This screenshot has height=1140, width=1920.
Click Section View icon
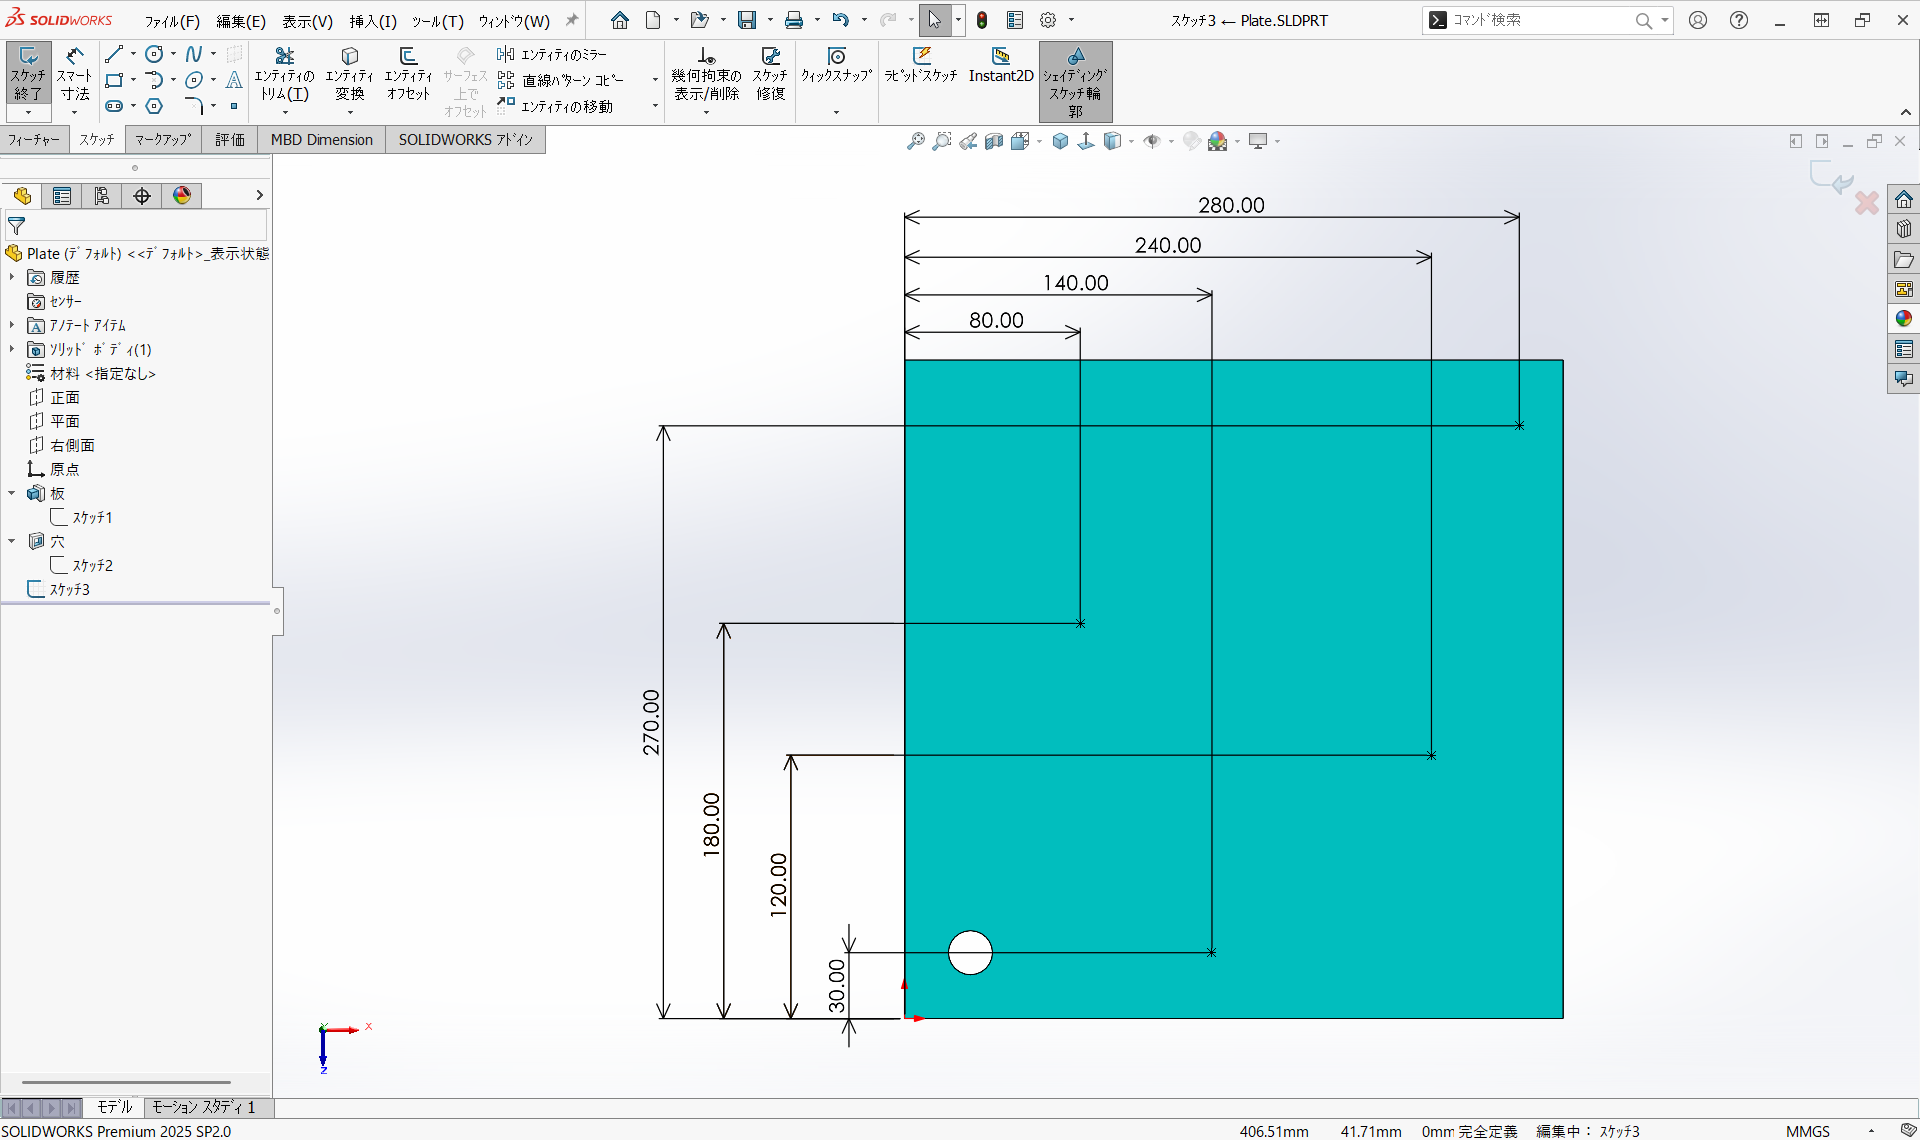(993, 141)
